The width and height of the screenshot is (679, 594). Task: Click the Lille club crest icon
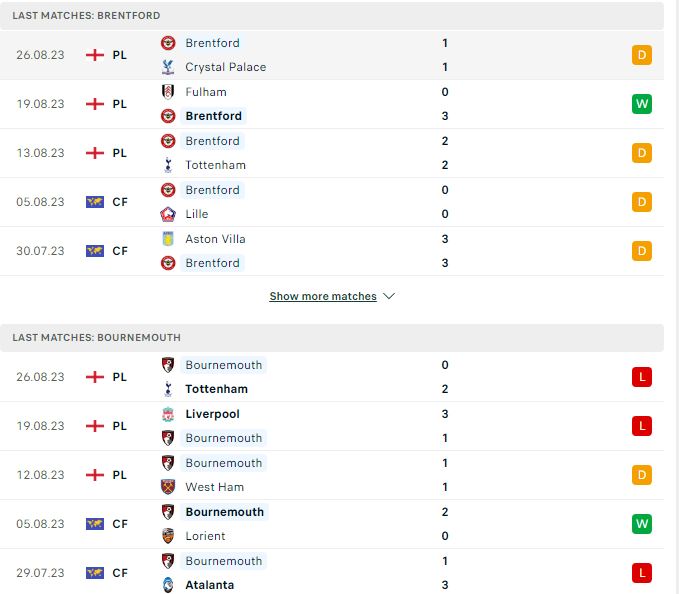[x=168, y=214]
